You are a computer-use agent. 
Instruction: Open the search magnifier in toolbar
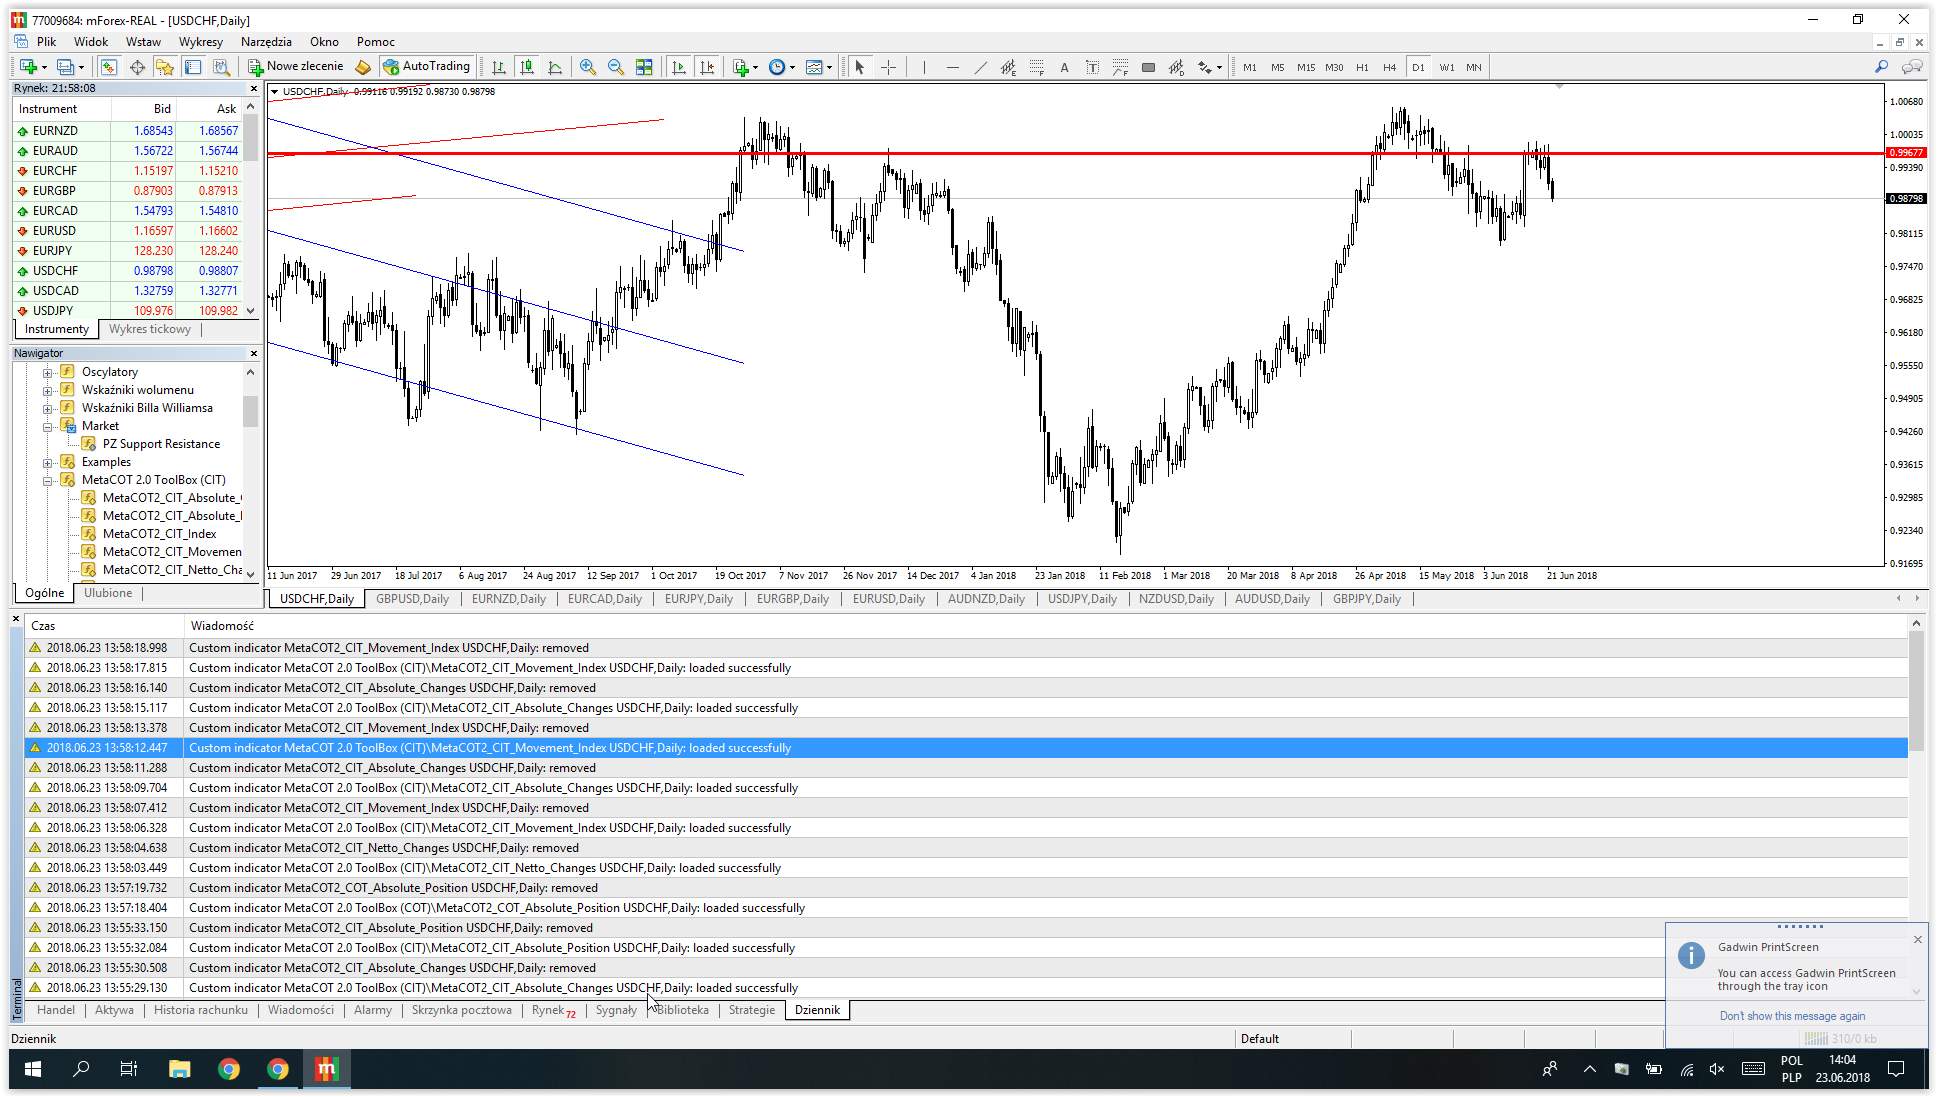1881,67
